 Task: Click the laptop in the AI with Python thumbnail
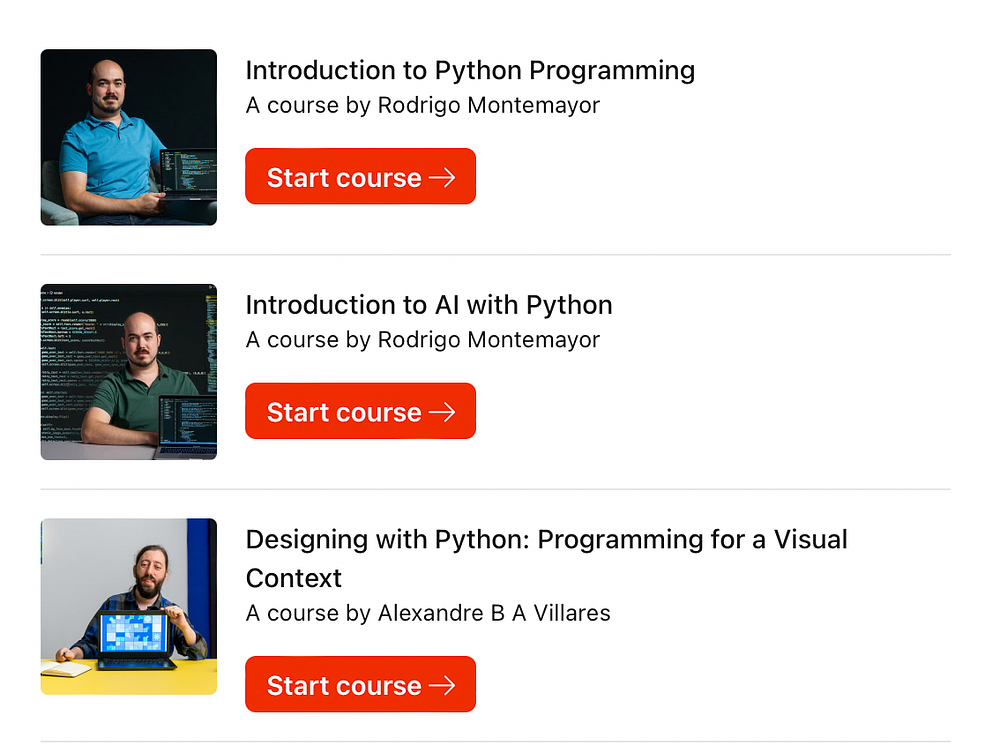[187, 425]
